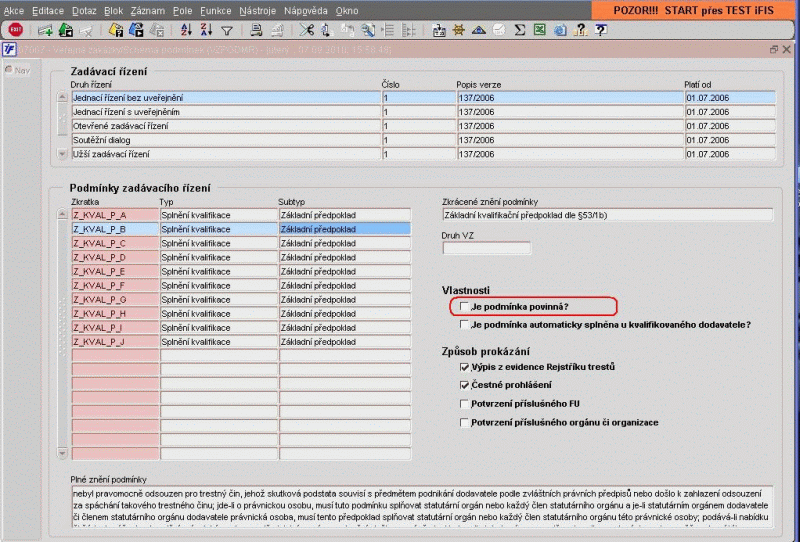The height and width of the screenshot is (542, 800).
Task: Click the Sigma summation icon
Action: pos(519,30)
